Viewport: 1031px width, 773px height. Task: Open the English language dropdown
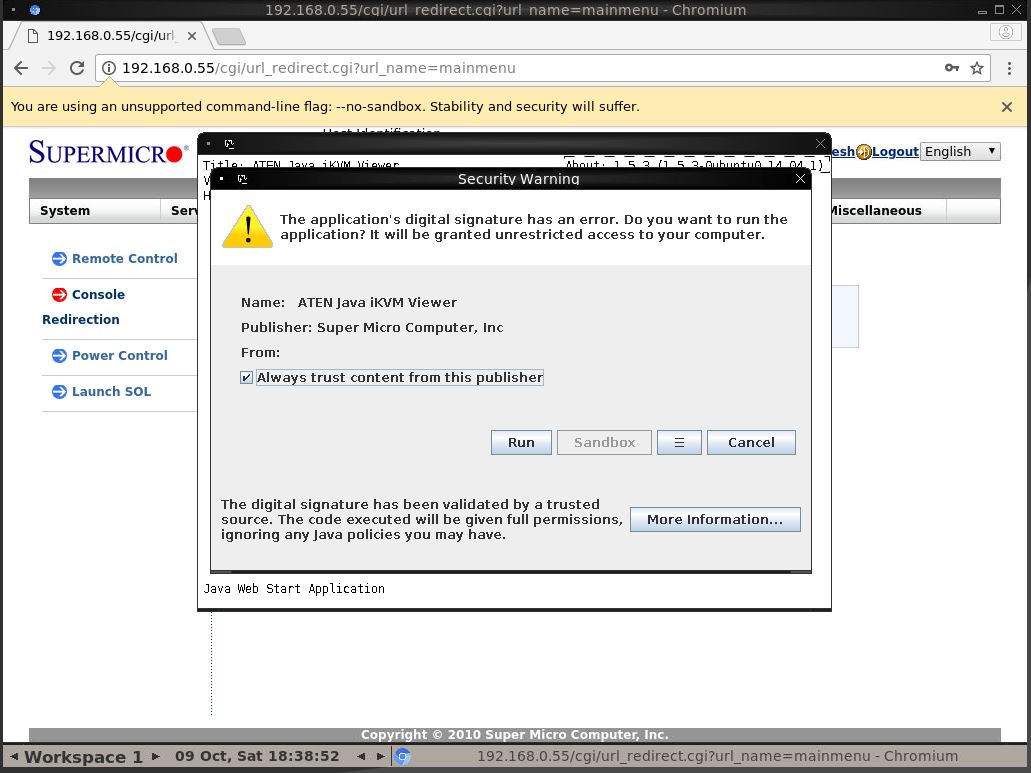pyautogui.click(x=960, y=151)
